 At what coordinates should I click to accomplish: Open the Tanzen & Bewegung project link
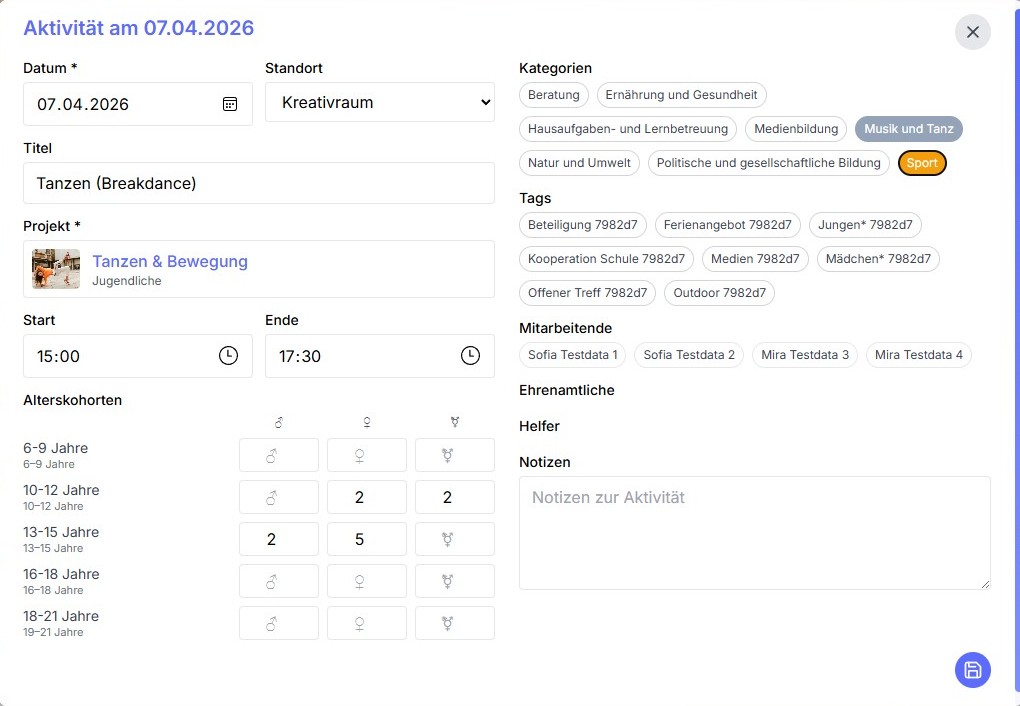coord(170,262)
